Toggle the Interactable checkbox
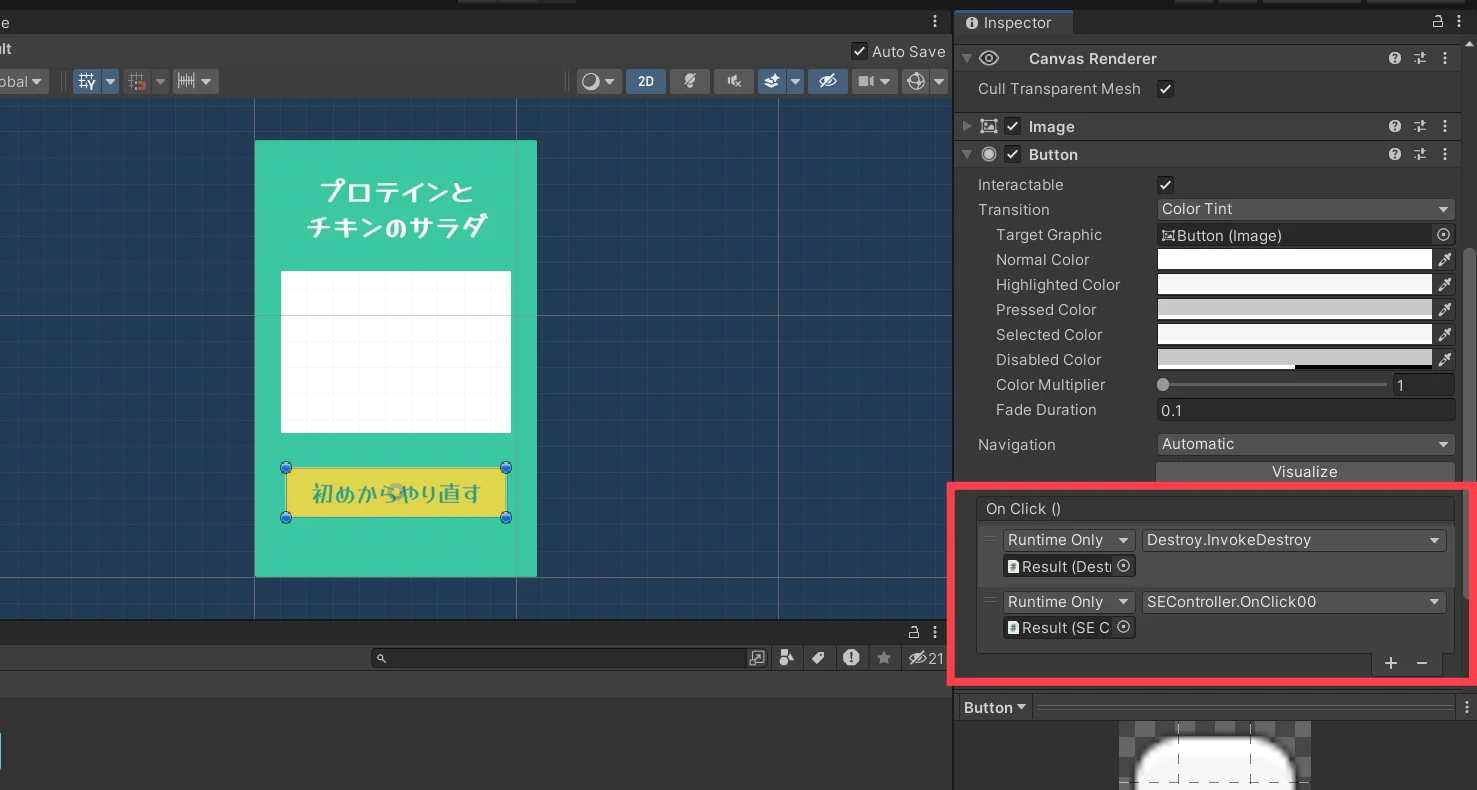The image size is (1477, 790). (x=1165, y=185)
